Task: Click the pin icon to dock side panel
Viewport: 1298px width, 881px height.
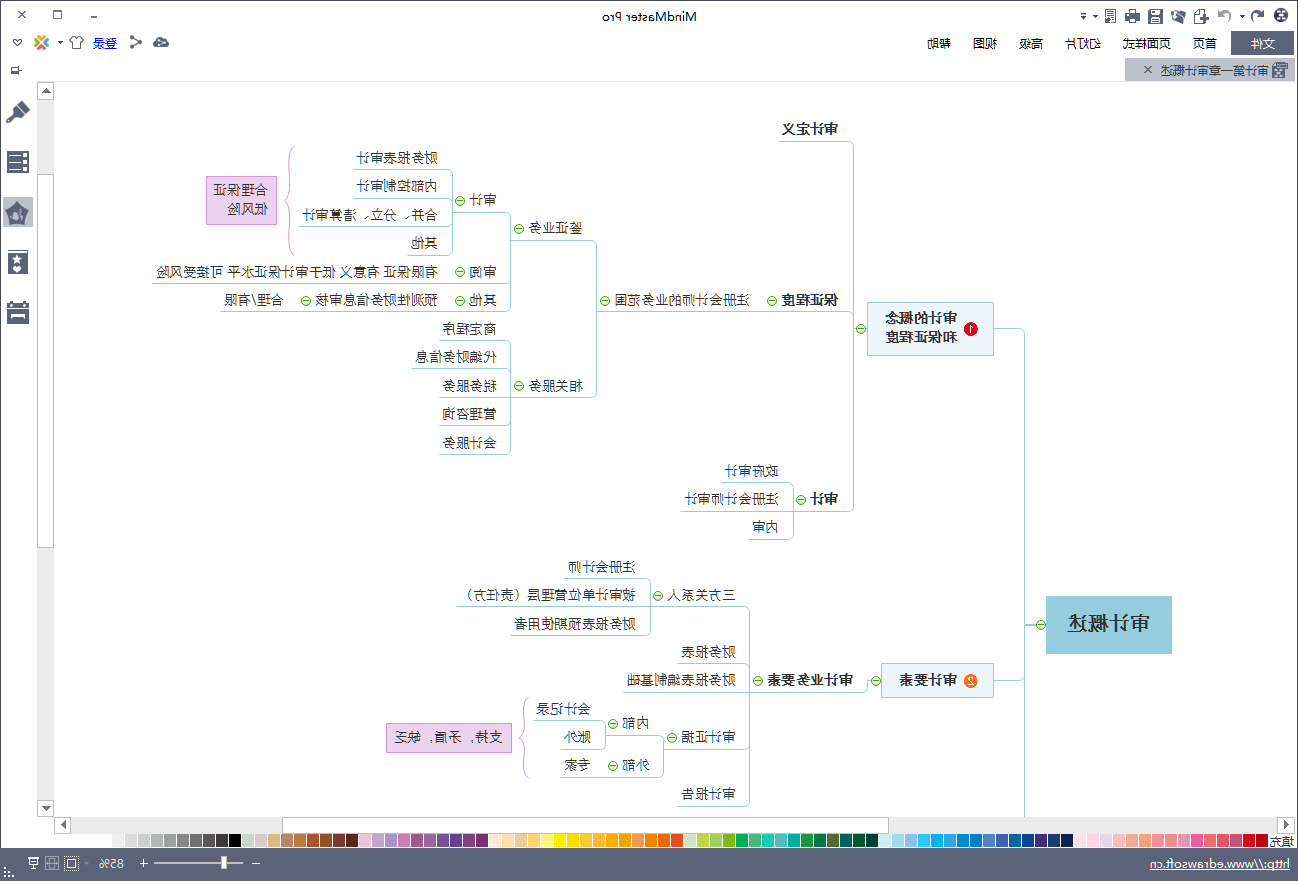Action: [x=15, y=70]
